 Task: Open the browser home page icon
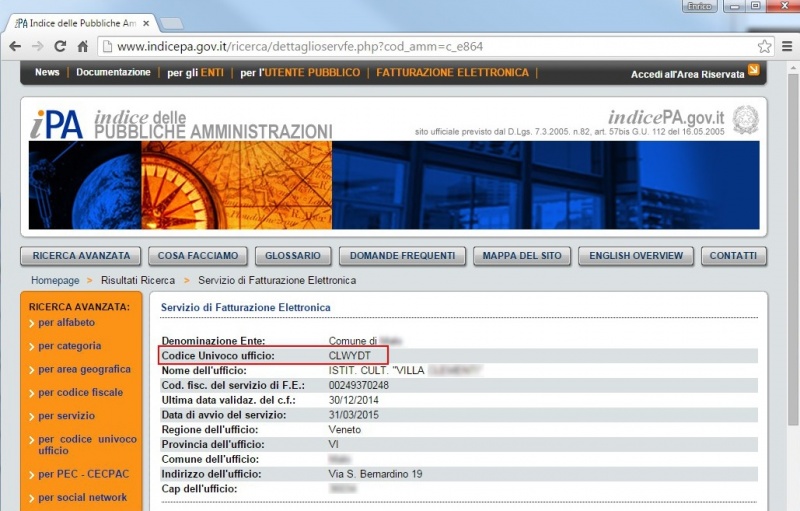tap(83, 46)
